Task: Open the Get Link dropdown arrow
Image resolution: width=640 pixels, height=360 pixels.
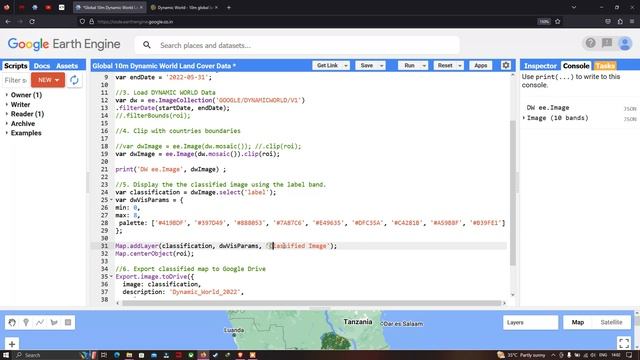Action: point(346,66)
